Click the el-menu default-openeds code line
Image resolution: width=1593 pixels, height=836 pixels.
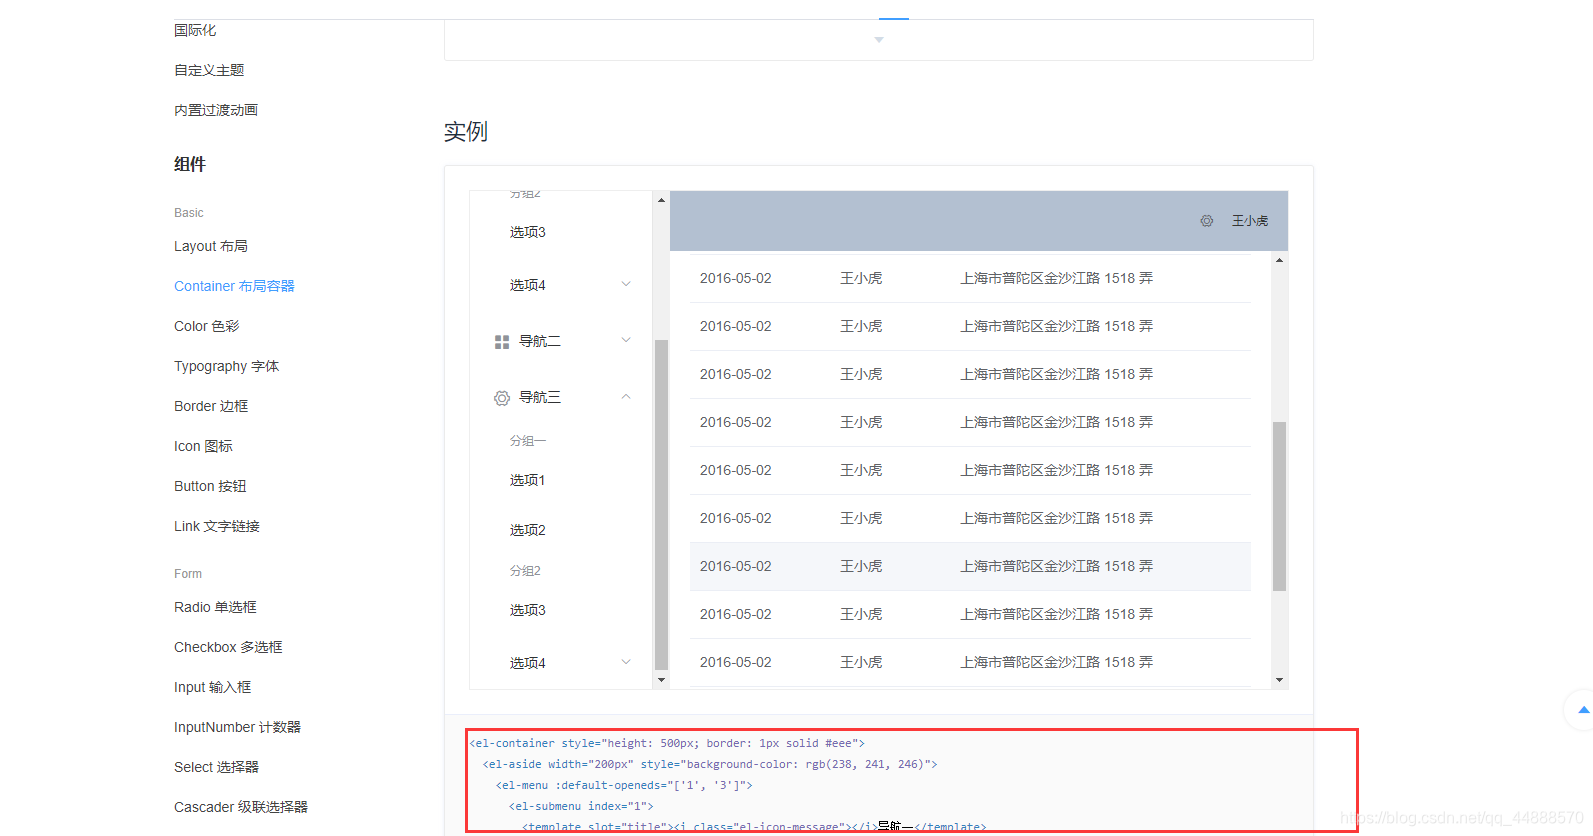coord(624,785)
